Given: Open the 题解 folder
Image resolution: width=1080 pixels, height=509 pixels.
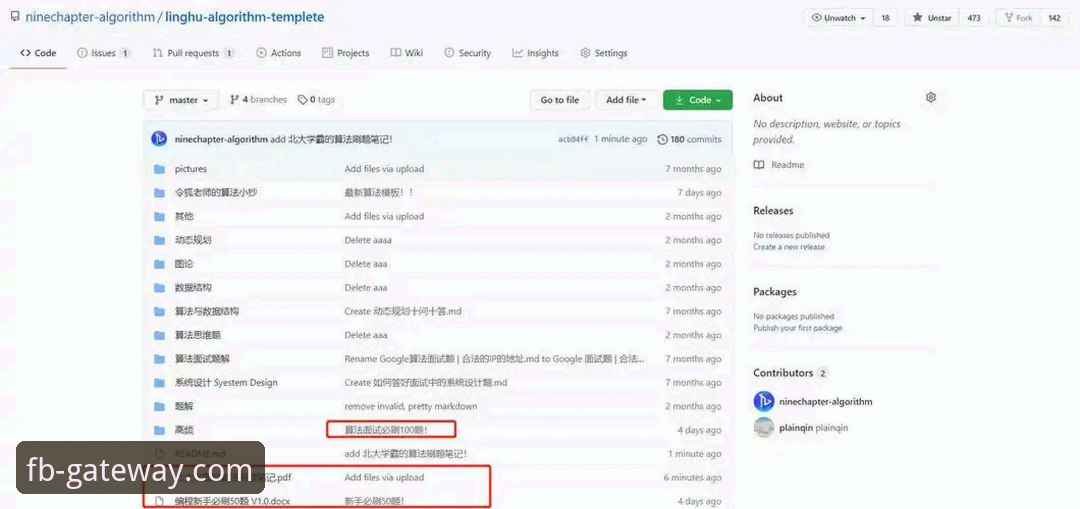Looking at the screenshot, I should coord(184,406).
